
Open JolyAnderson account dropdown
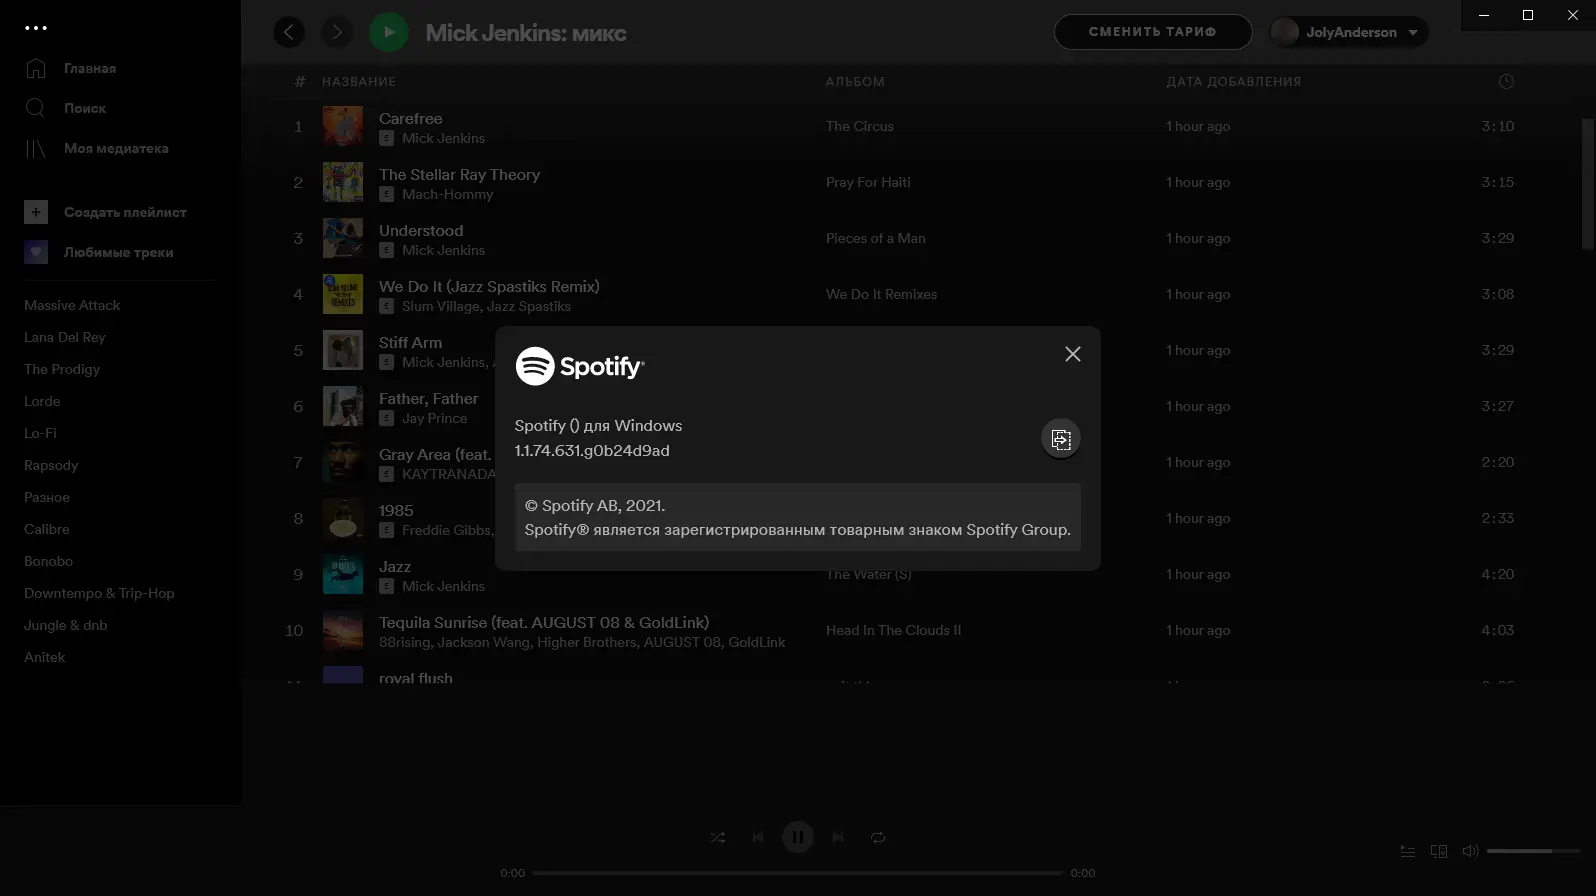point(1349,32)
